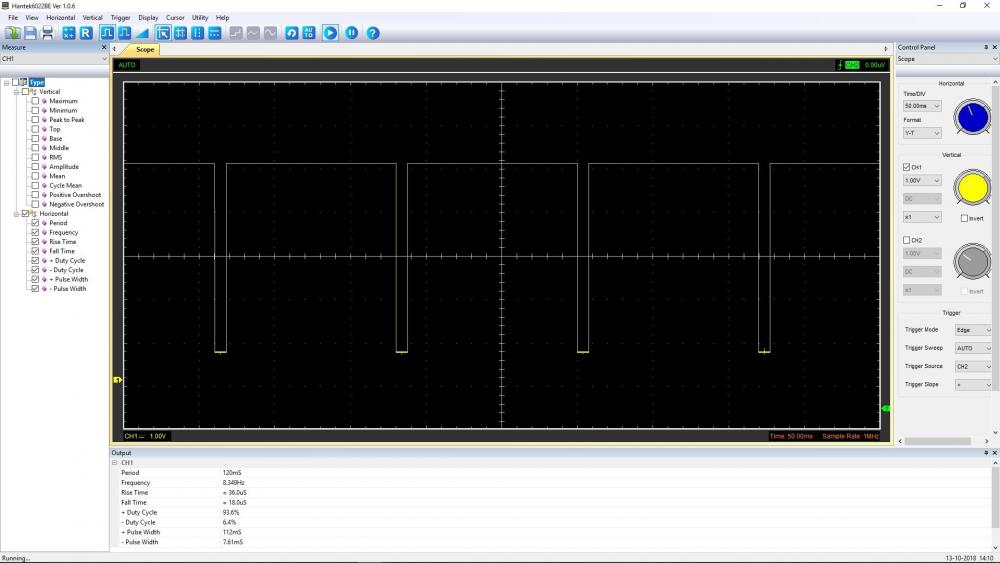Open the Cursor menu
The width and height of the screenshot is (1000, 563).
175,18
